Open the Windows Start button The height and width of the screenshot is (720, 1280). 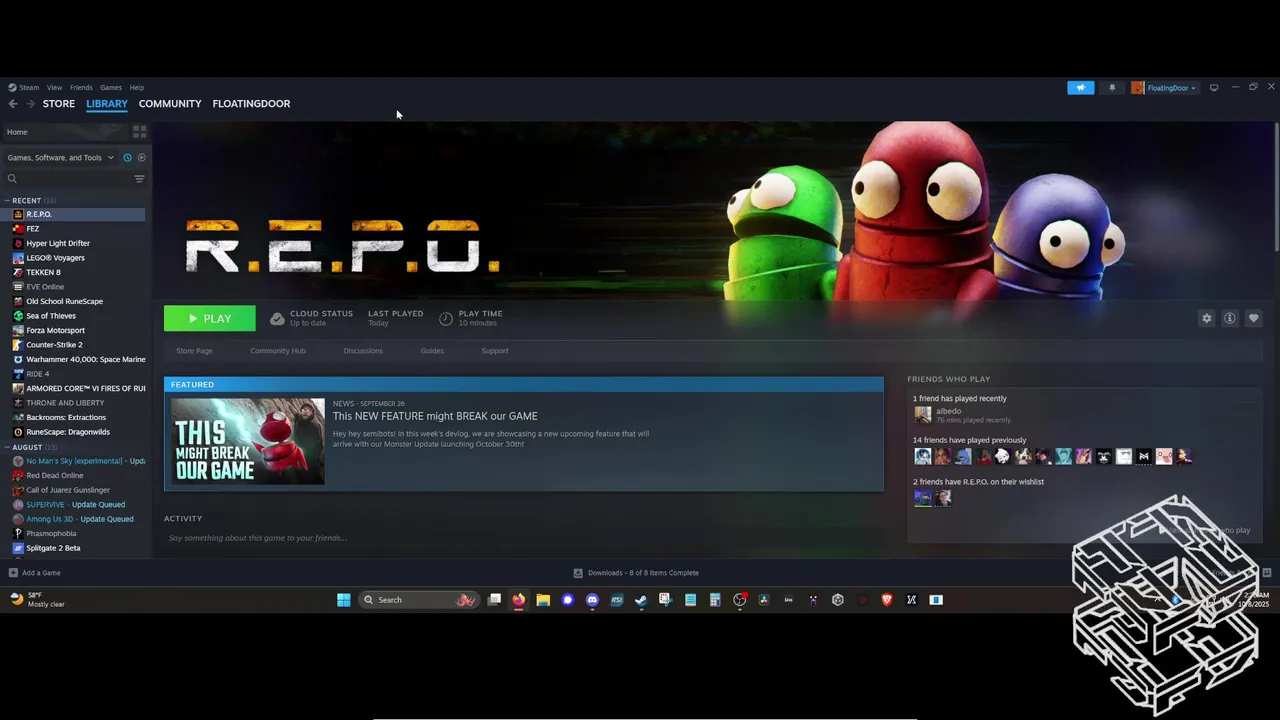[x=344, y=600]
